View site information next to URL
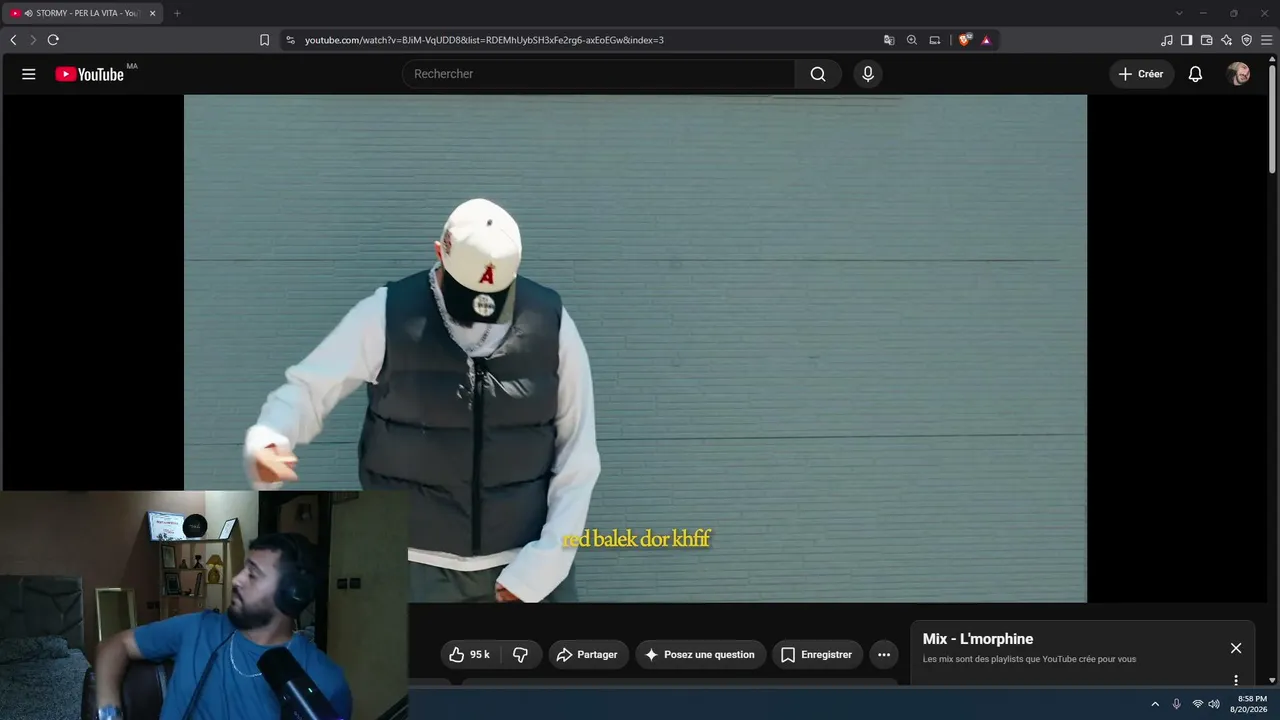The image size is (1280, 720). click(x=290, y=40)
